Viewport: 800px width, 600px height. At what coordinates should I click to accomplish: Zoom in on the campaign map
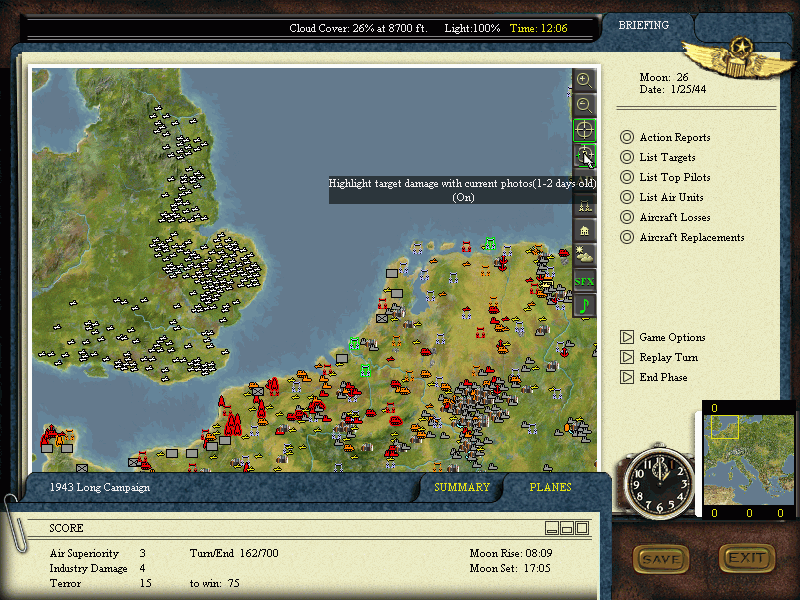click(584, 80)
